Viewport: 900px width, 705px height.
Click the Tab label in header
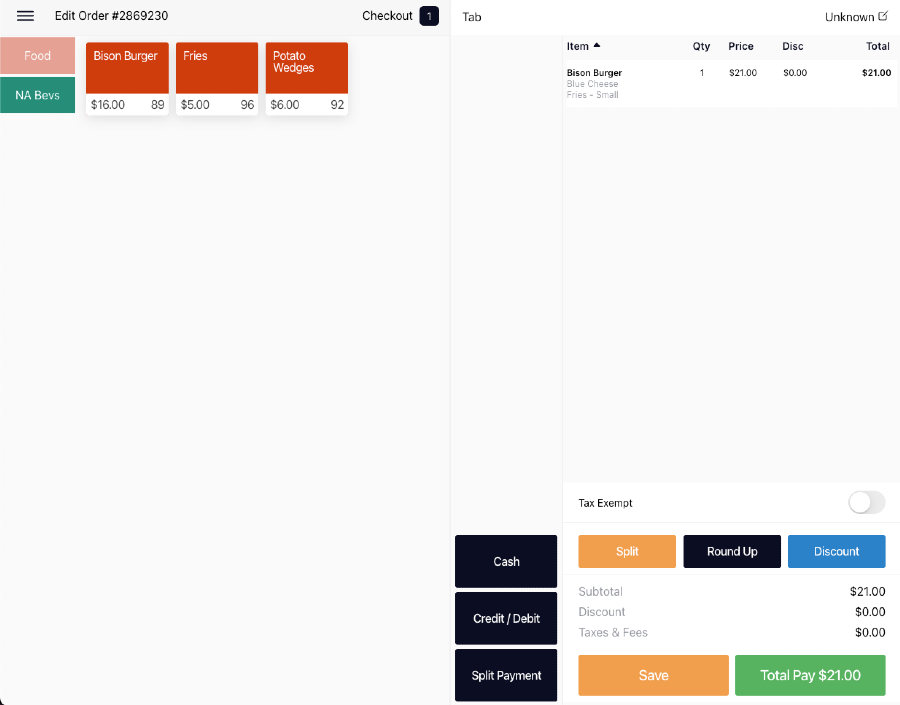(x=472, y=17)
